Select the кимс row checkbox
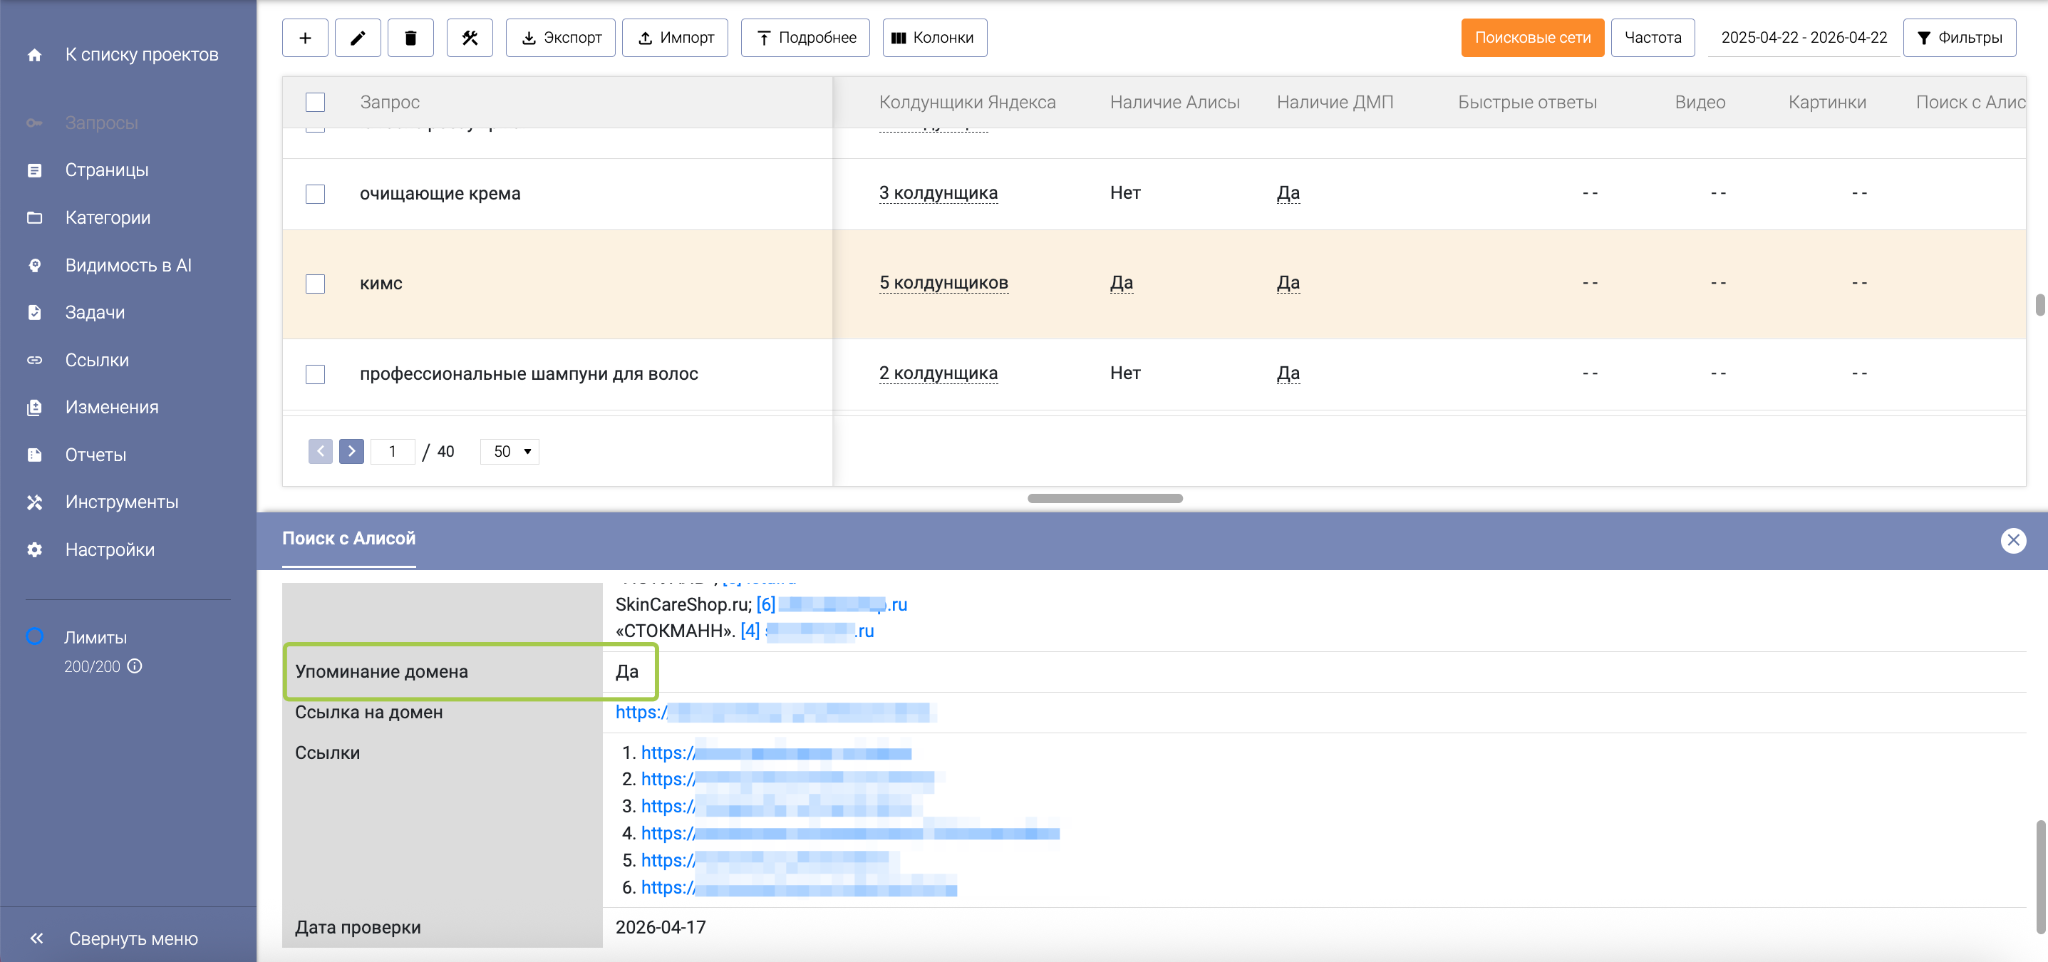Screen dimensions: 2048x962 coord(315,284)
